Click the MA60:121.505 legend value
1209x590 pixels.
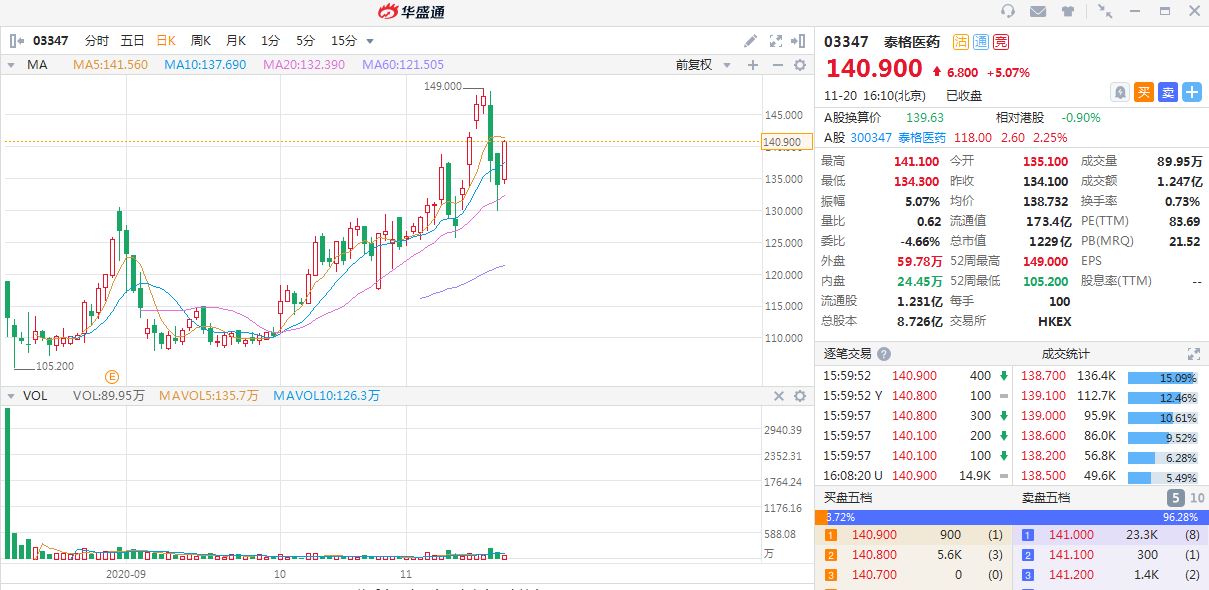(x=403, y=65)
